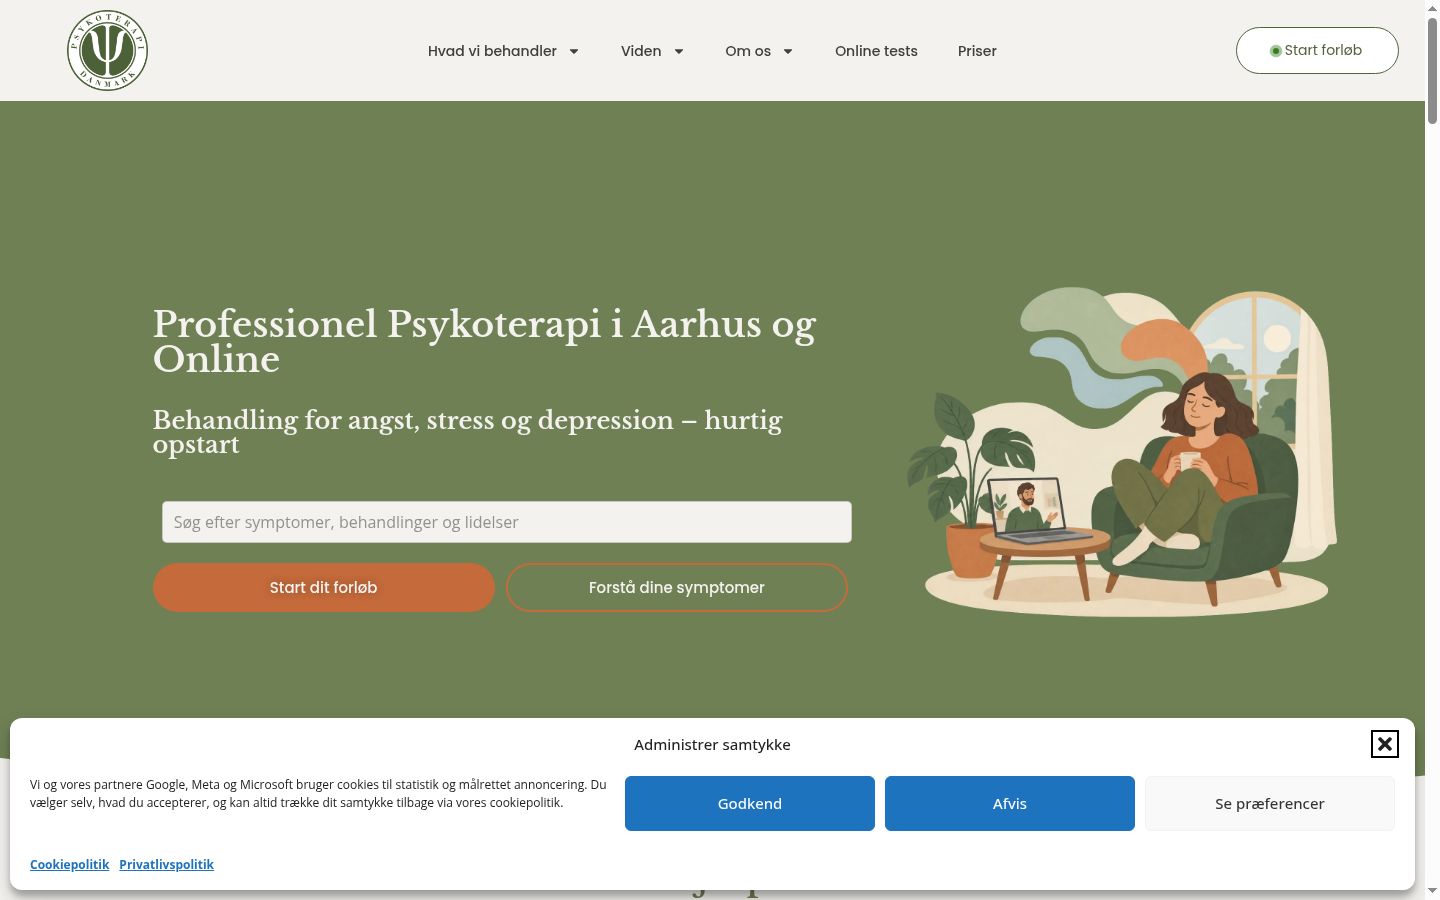Click the Administrer samtykke title text
This screenshot has width=1440, height=900.
pos(712,744)
